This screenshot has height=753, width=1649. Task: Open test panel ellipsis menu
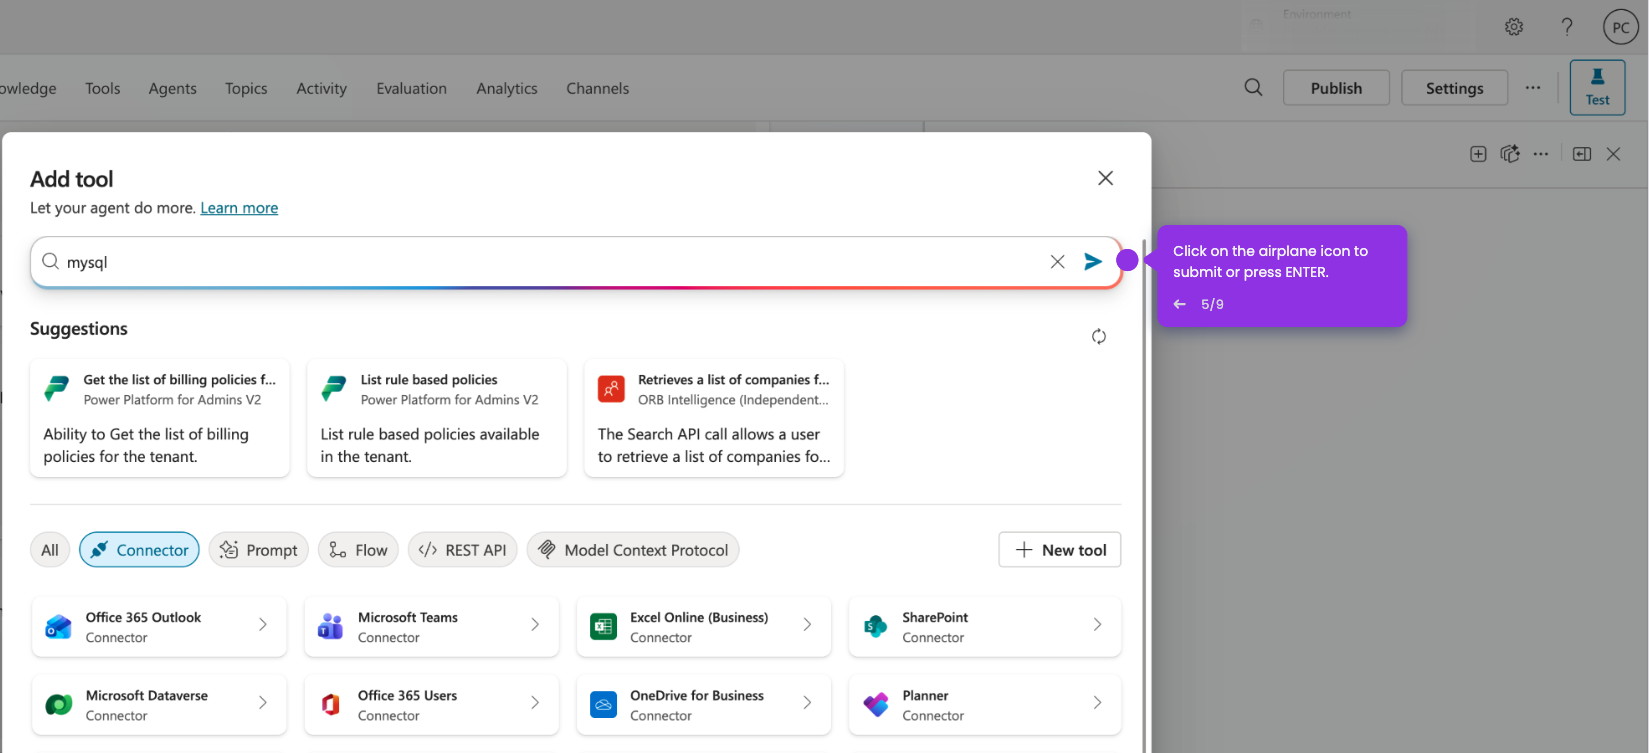tap(1541, 154)
